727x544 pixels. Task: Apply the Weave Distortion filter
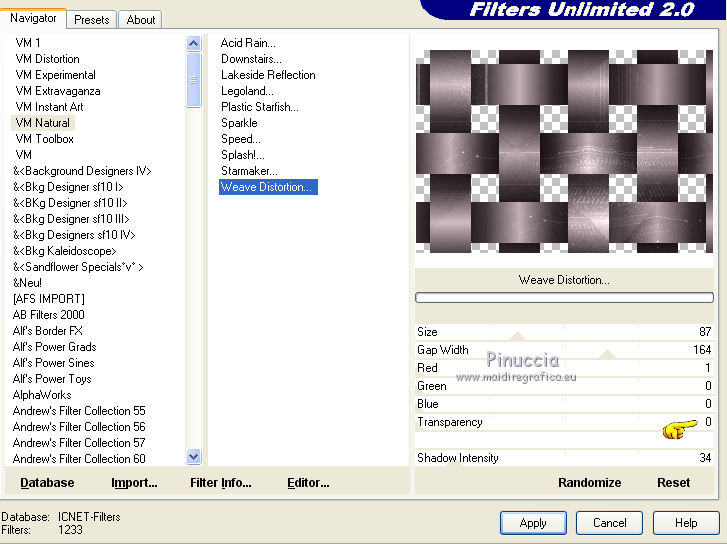pyautogui.click(x=533, y=523)
